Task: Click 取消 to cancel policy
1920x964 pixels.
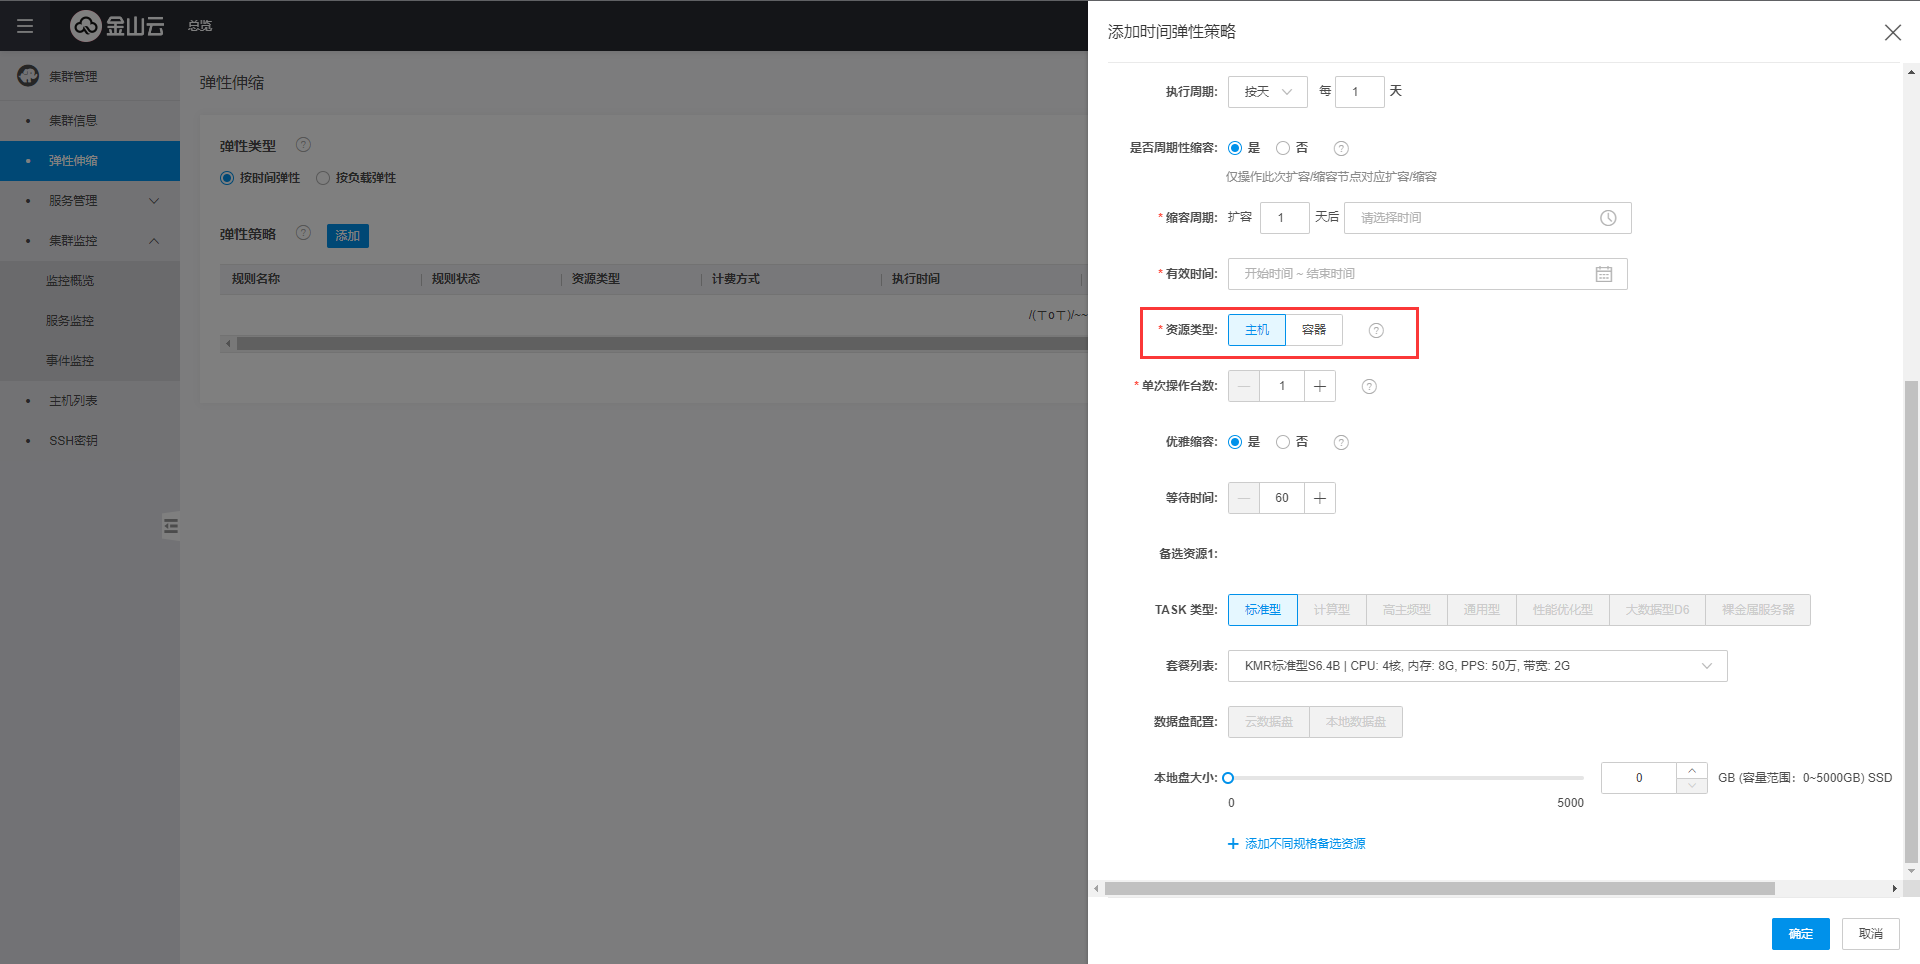Action: 1871,934
